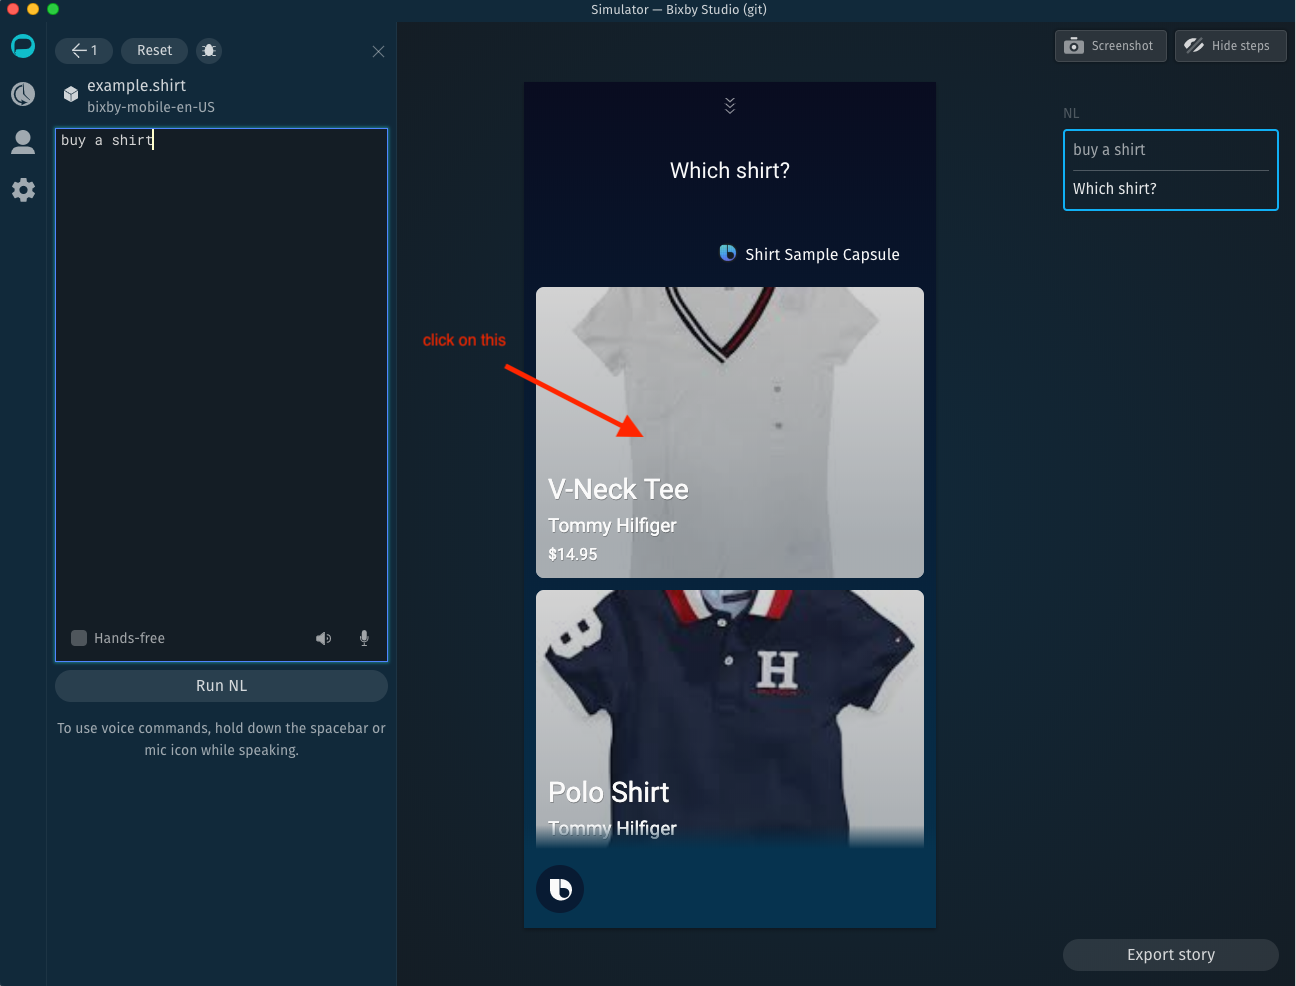Open the Bixby logo icon in sidebar
This screenshot has height=986, width=1296.
pos(23,46)
